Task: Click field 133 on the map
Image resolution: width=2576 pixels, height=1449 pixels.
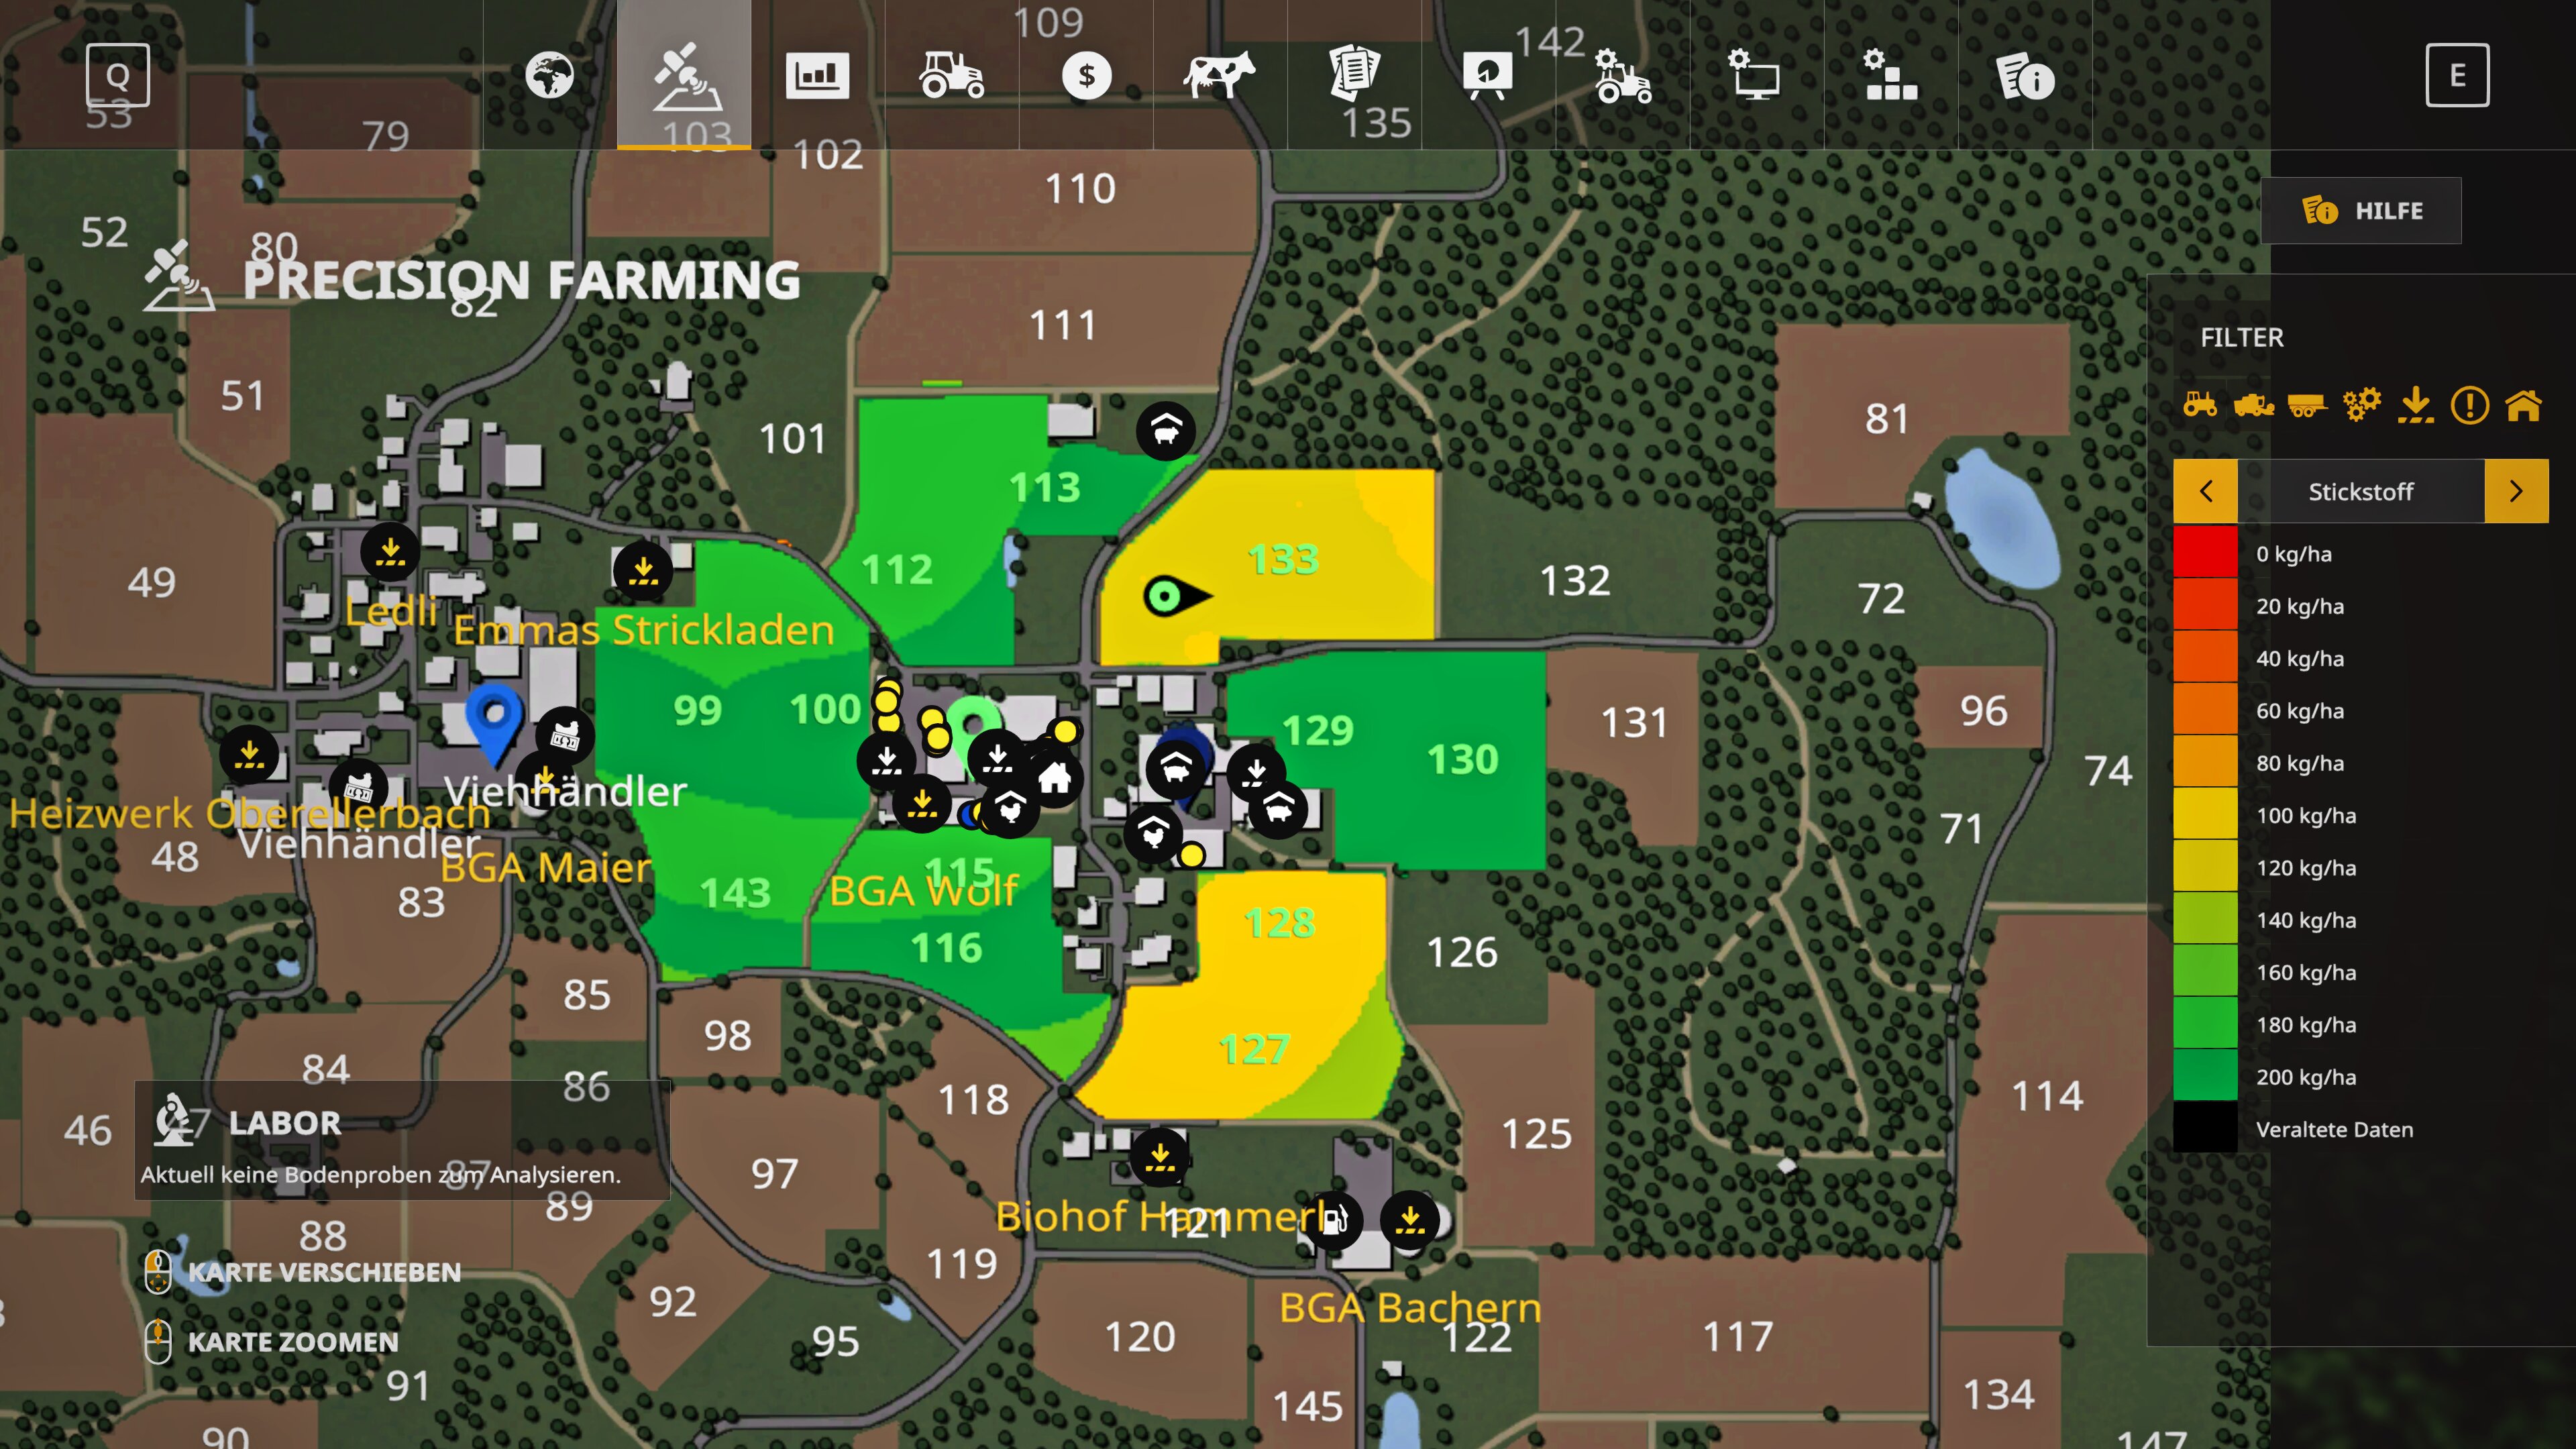Action: (1283, 560)
